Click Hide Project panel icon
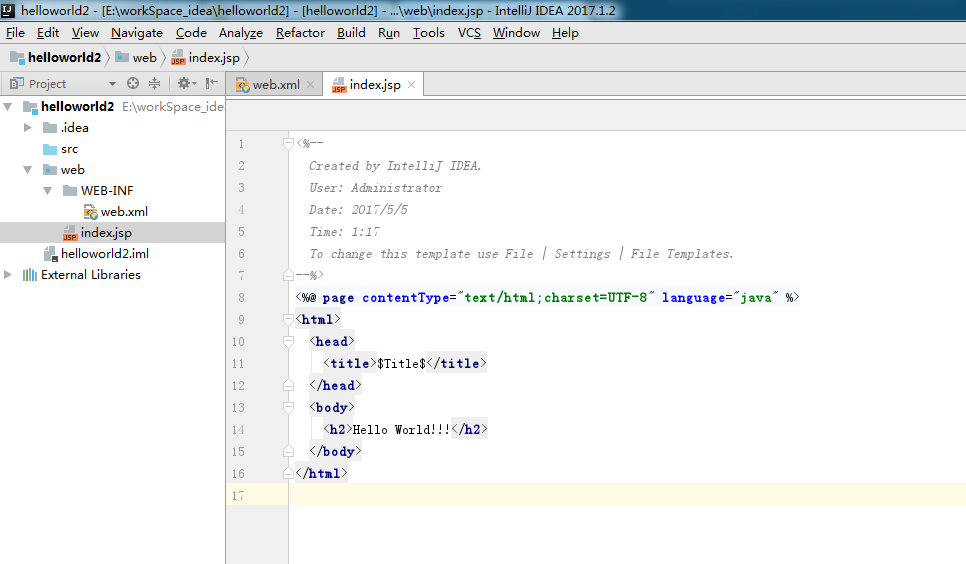The width and height of the screenshot is (966, 564). [211, 83]
